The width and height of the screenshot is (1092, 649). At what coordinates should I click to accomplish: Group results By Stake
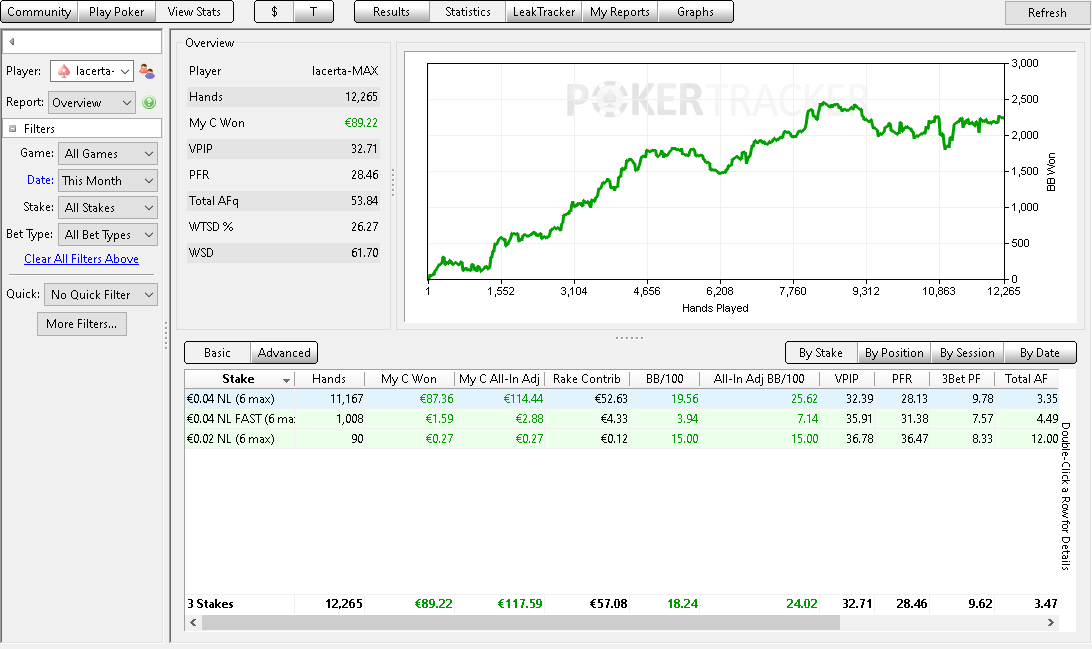820,352
